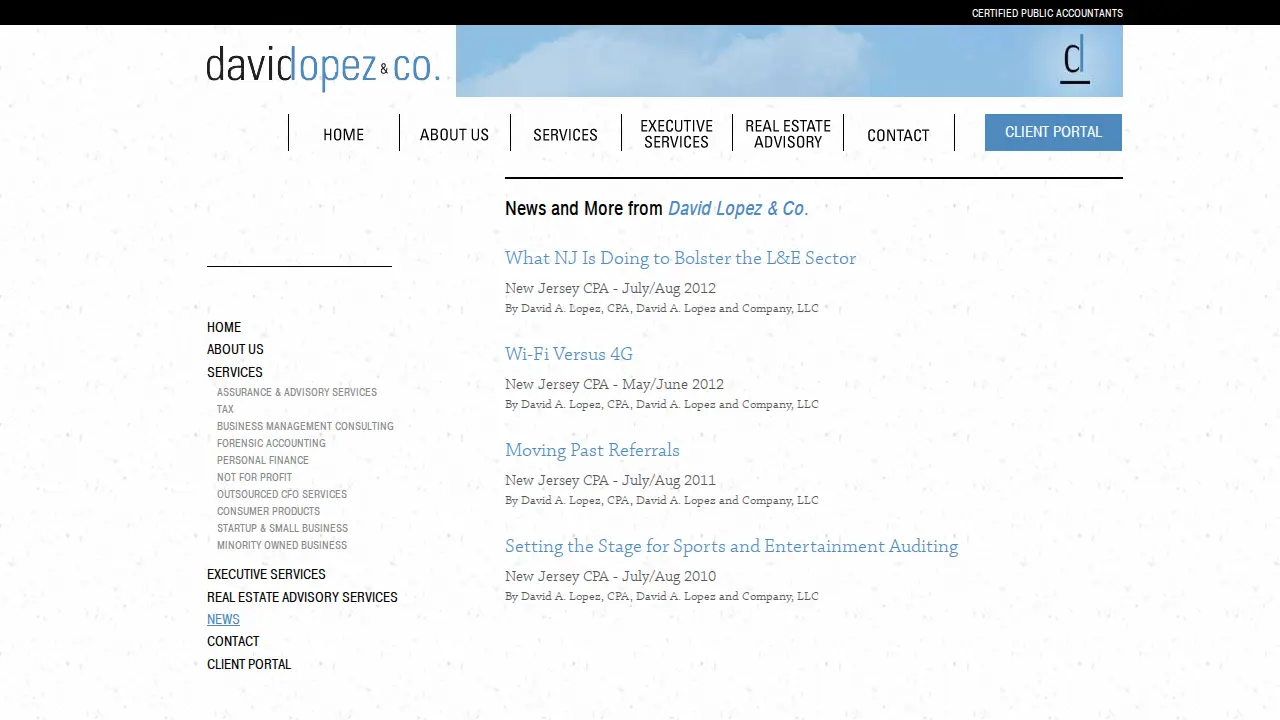Select Forensic Accounting in the sidebar
Screen dimensions: 1280x720
pyautogui.click(x=271, y=443)
